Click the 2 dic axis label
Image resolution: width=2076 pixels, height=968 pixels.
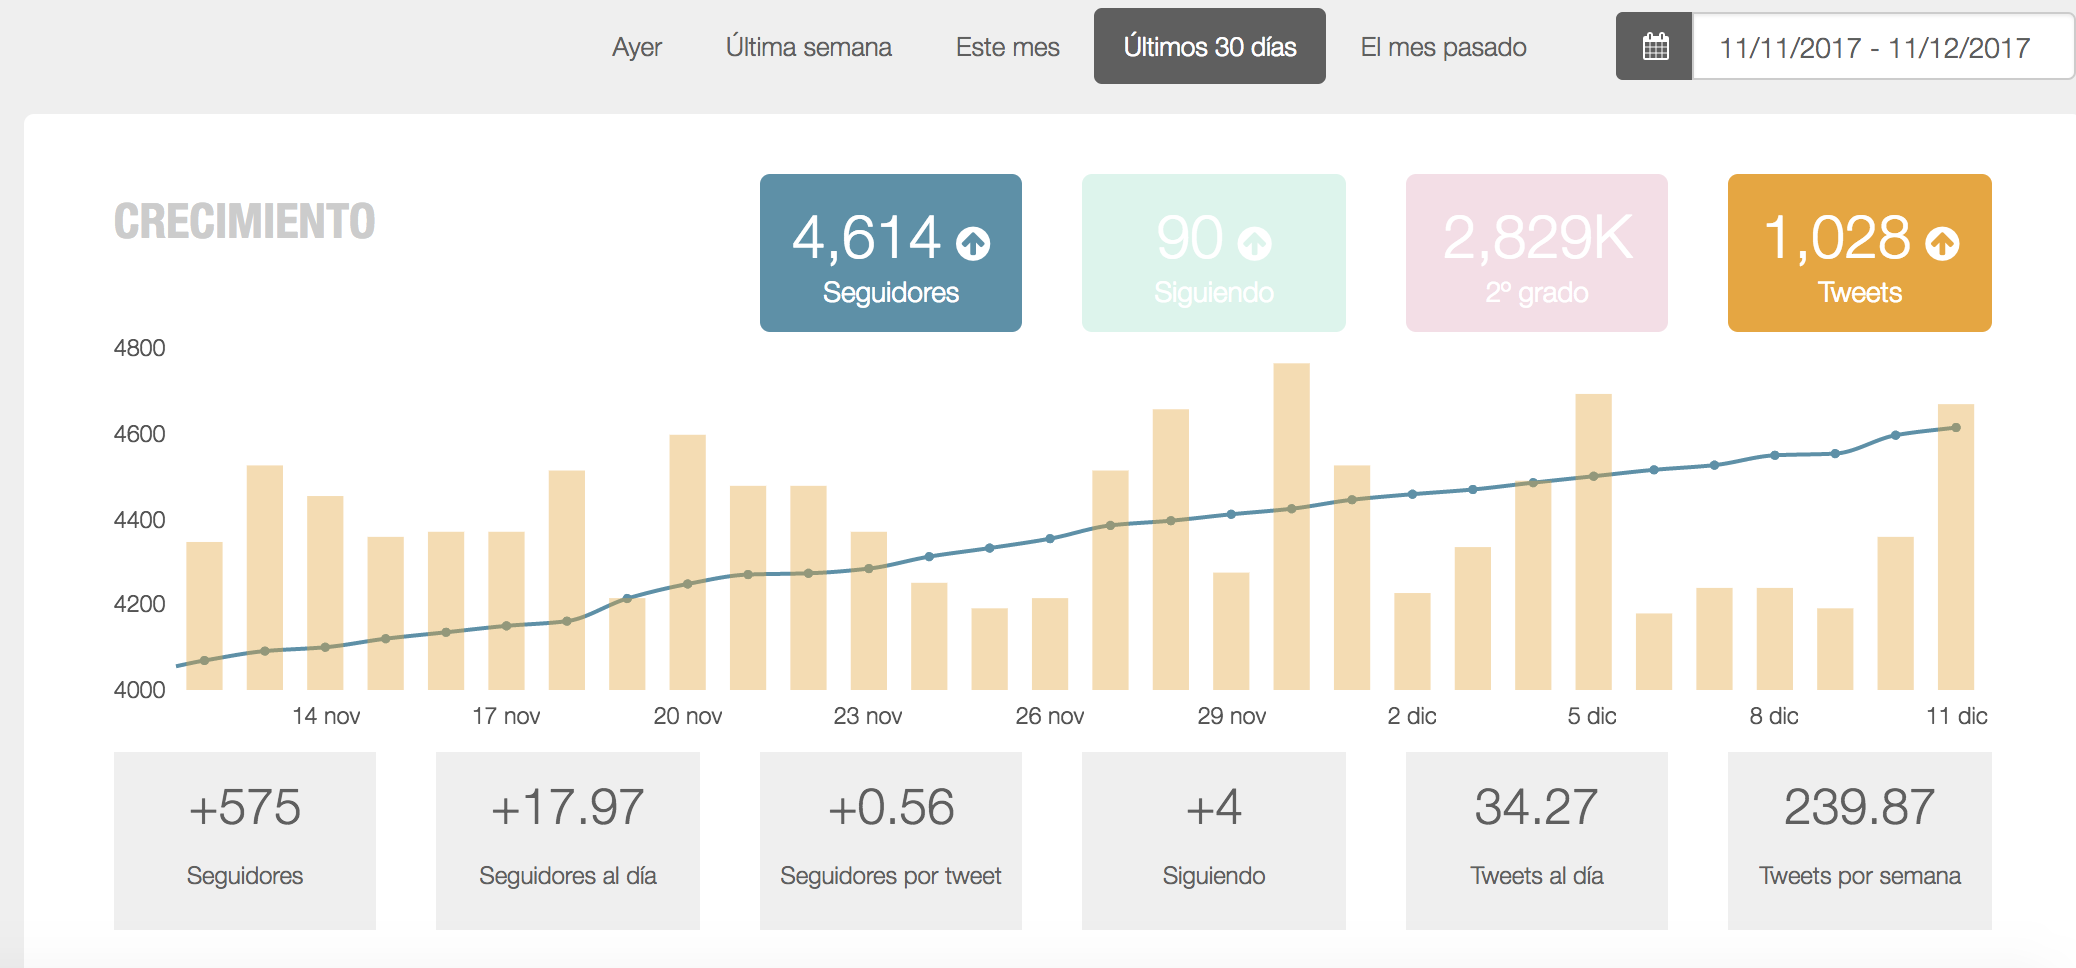(1412, 716)
